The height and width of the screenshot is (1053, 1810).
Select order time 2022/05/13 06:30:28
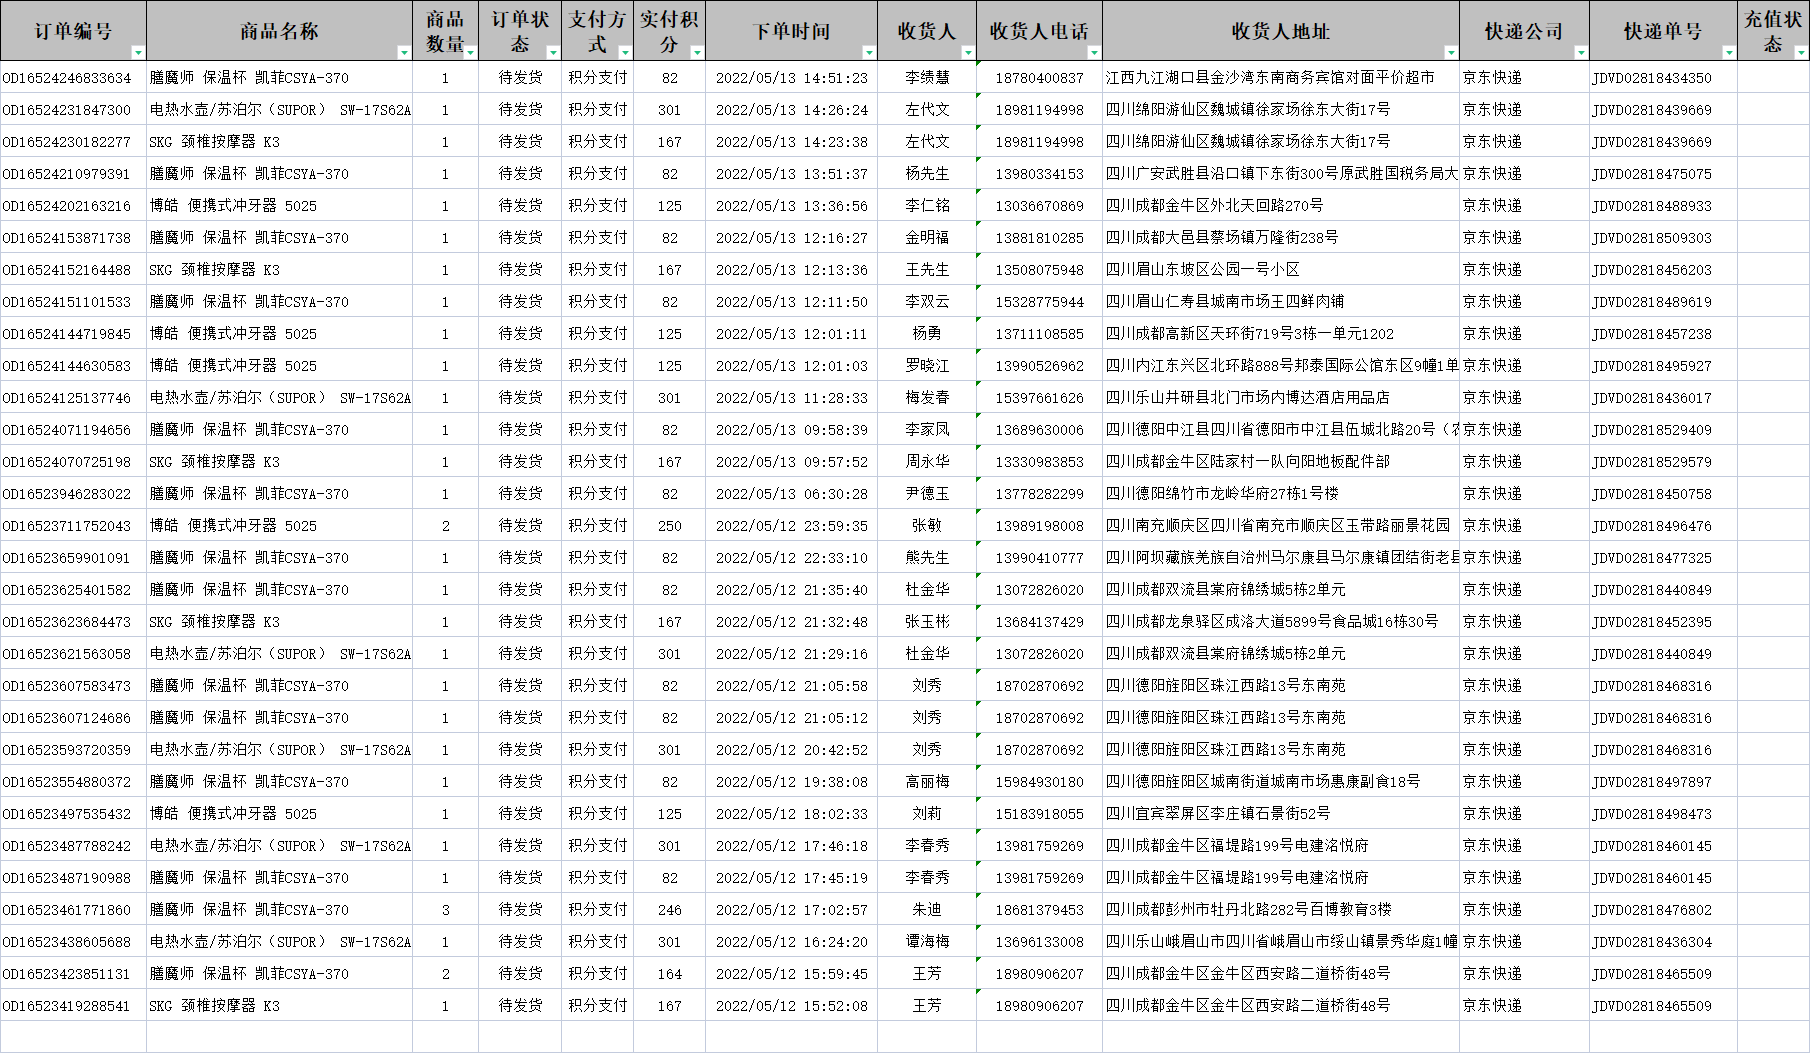tap(791, 494)
